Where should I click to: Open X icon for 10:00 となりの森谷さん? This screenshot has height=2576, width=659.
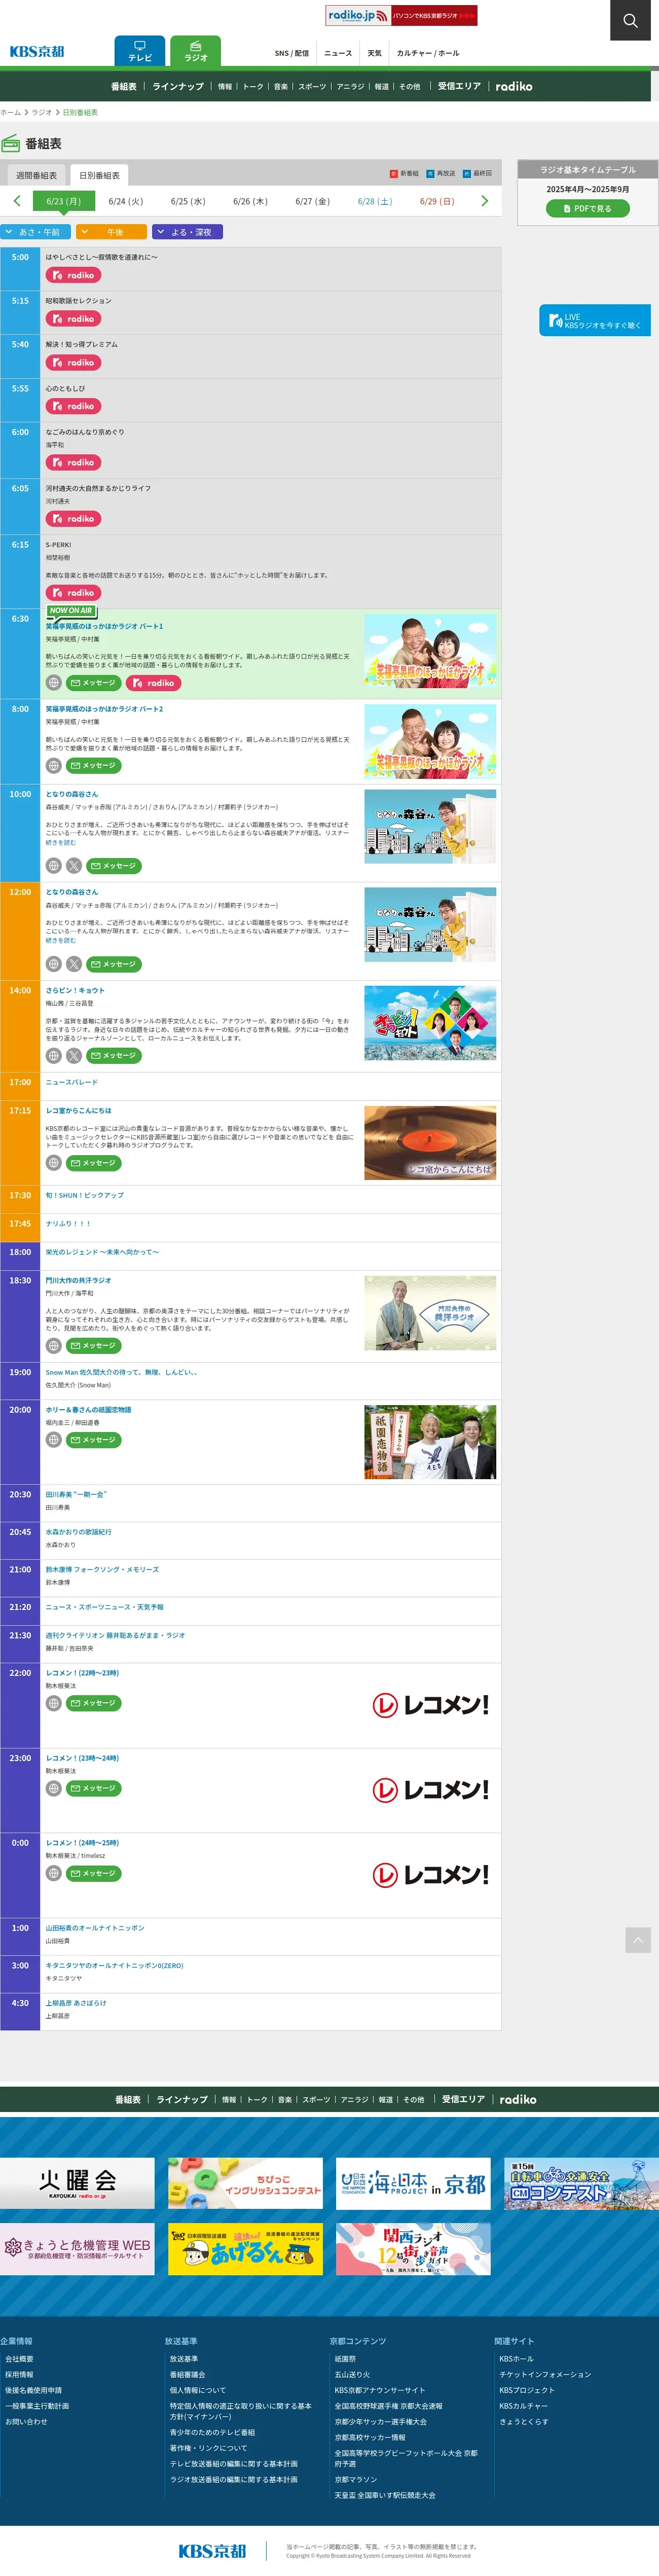pyautogui.click(x=74, y=866)
